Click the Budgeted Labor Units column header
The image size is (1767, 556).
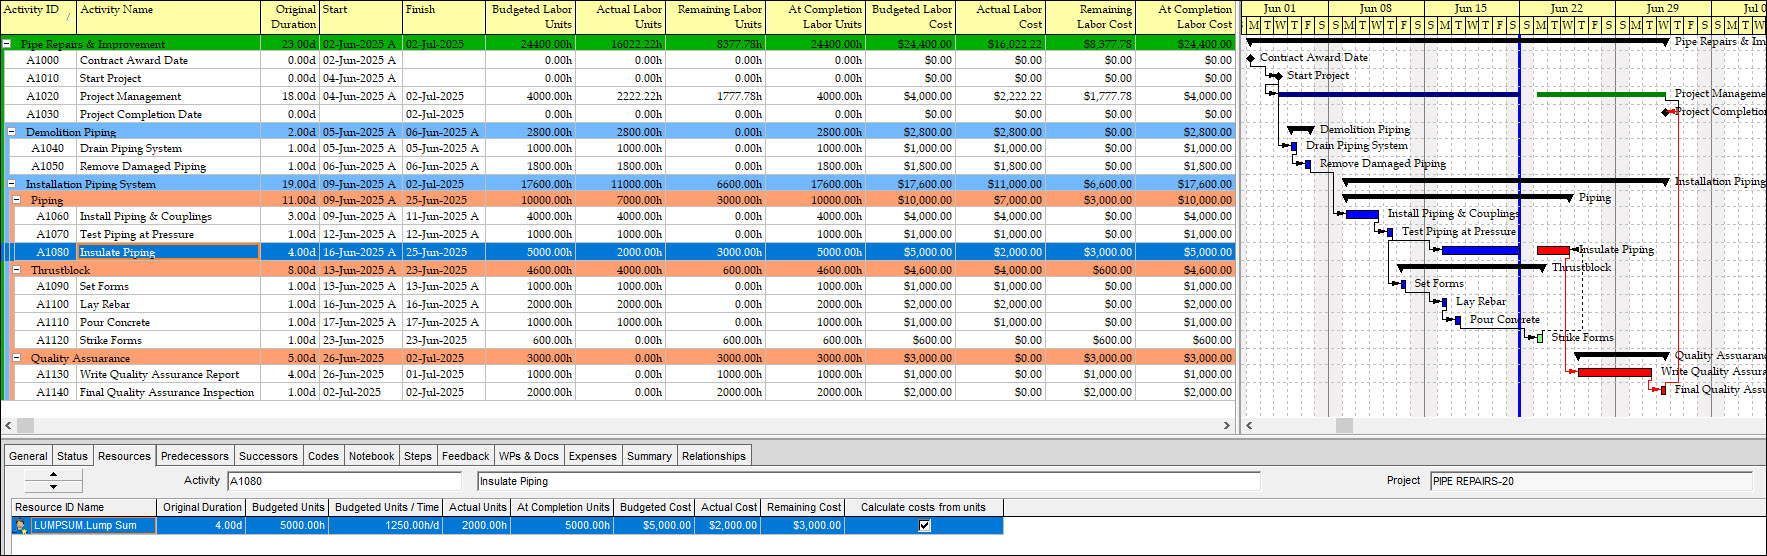point(530,17)
